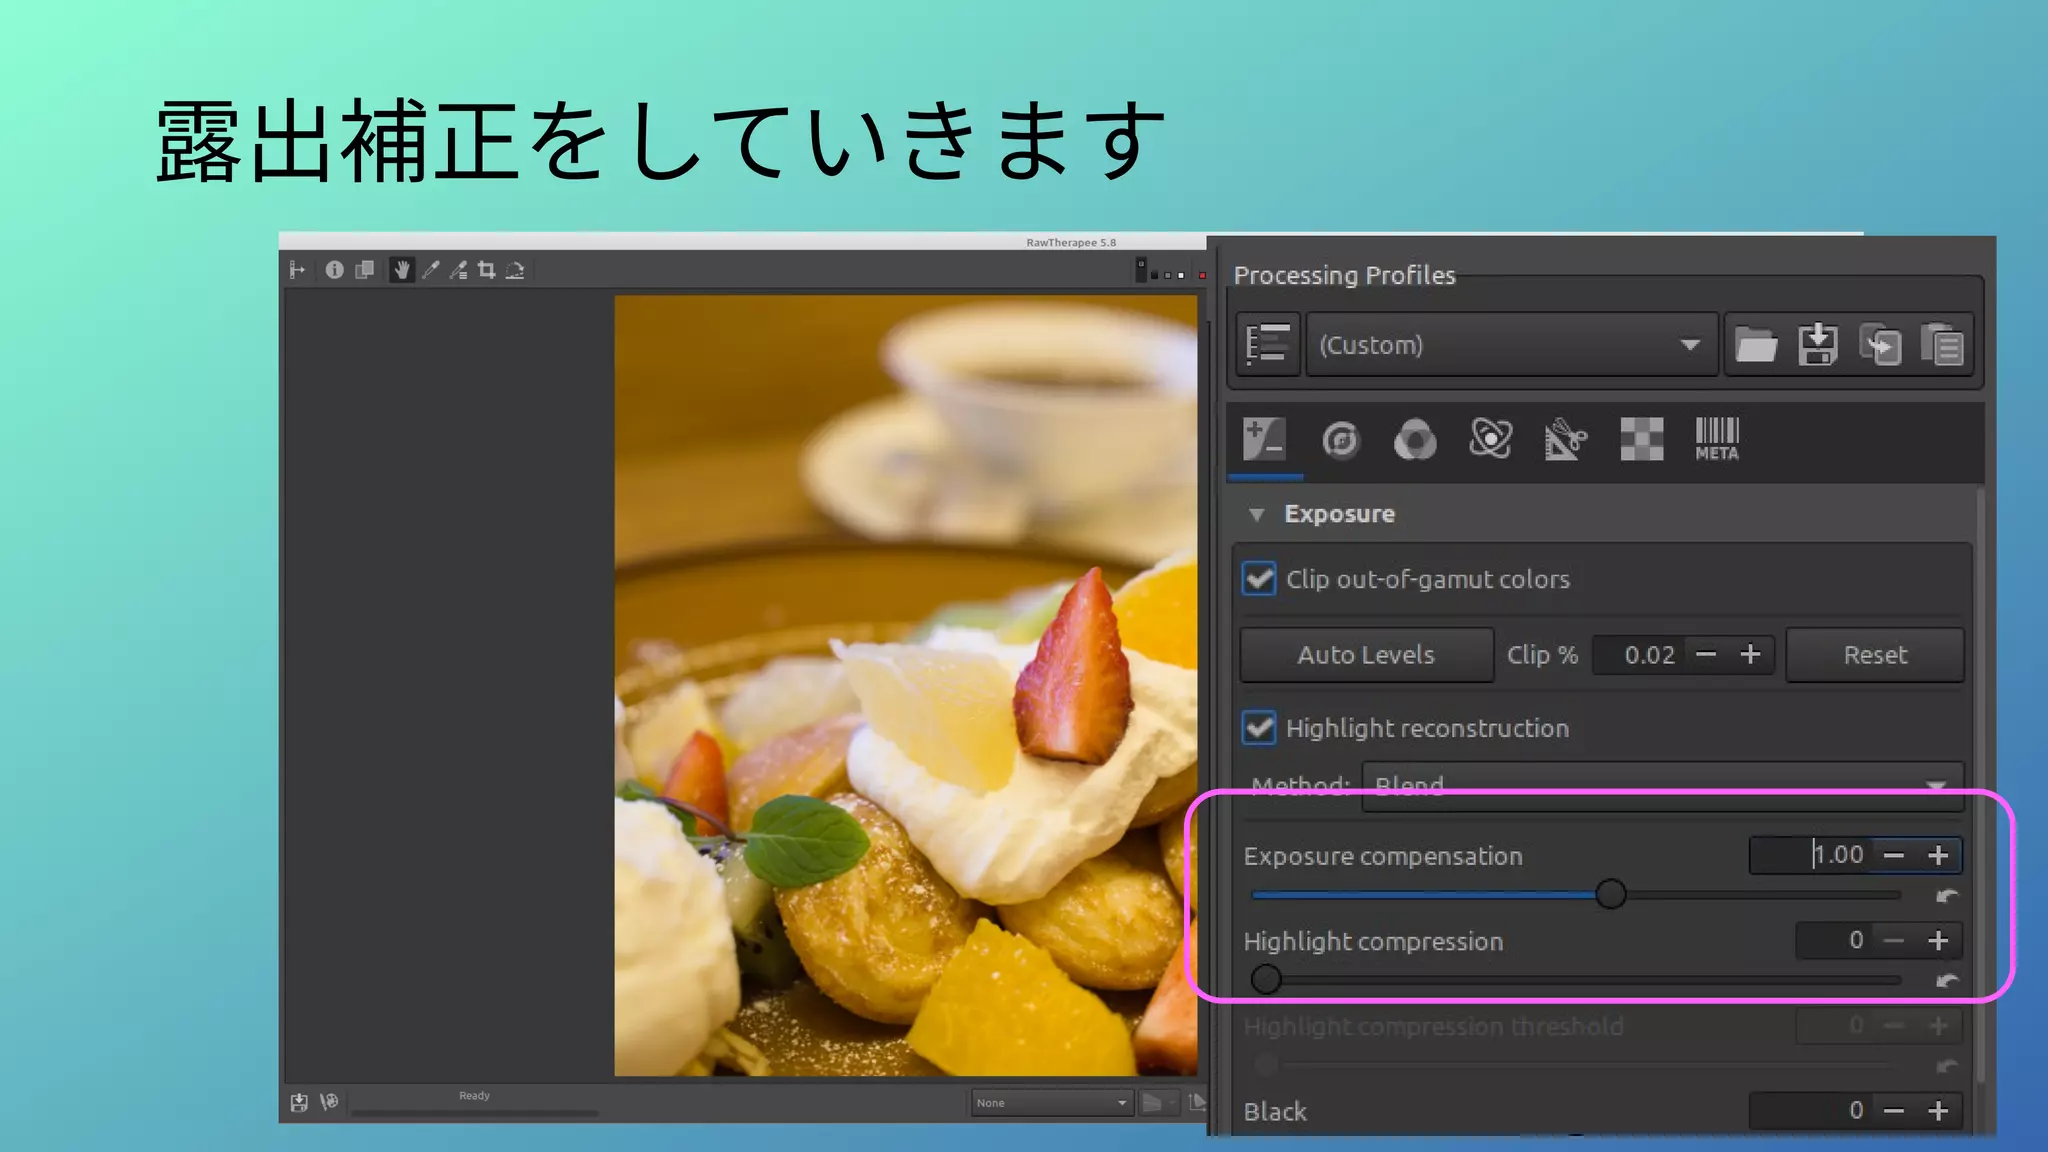The width and height of the screenshot is (2048, 1152).
Task: Click the Highlight compression slider handle
Action: pyautogui.click(x=1266, y=979)
